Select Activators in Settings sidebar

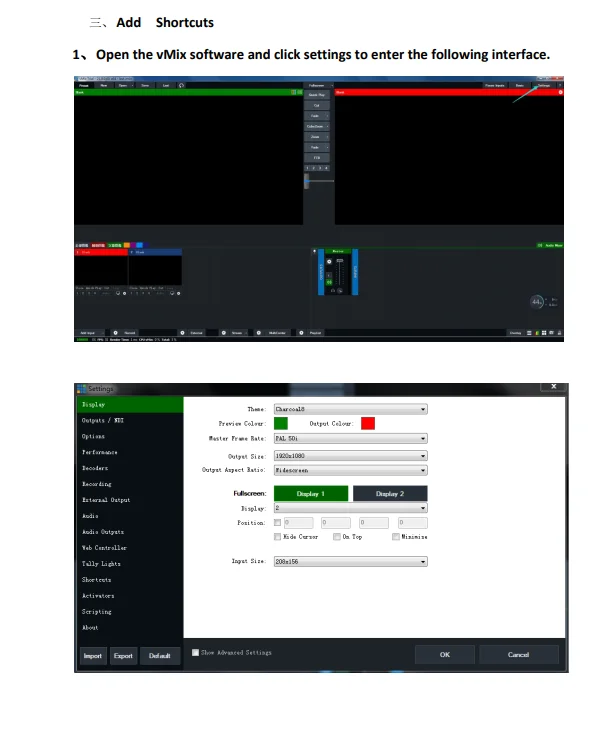(x=130, y=596)
